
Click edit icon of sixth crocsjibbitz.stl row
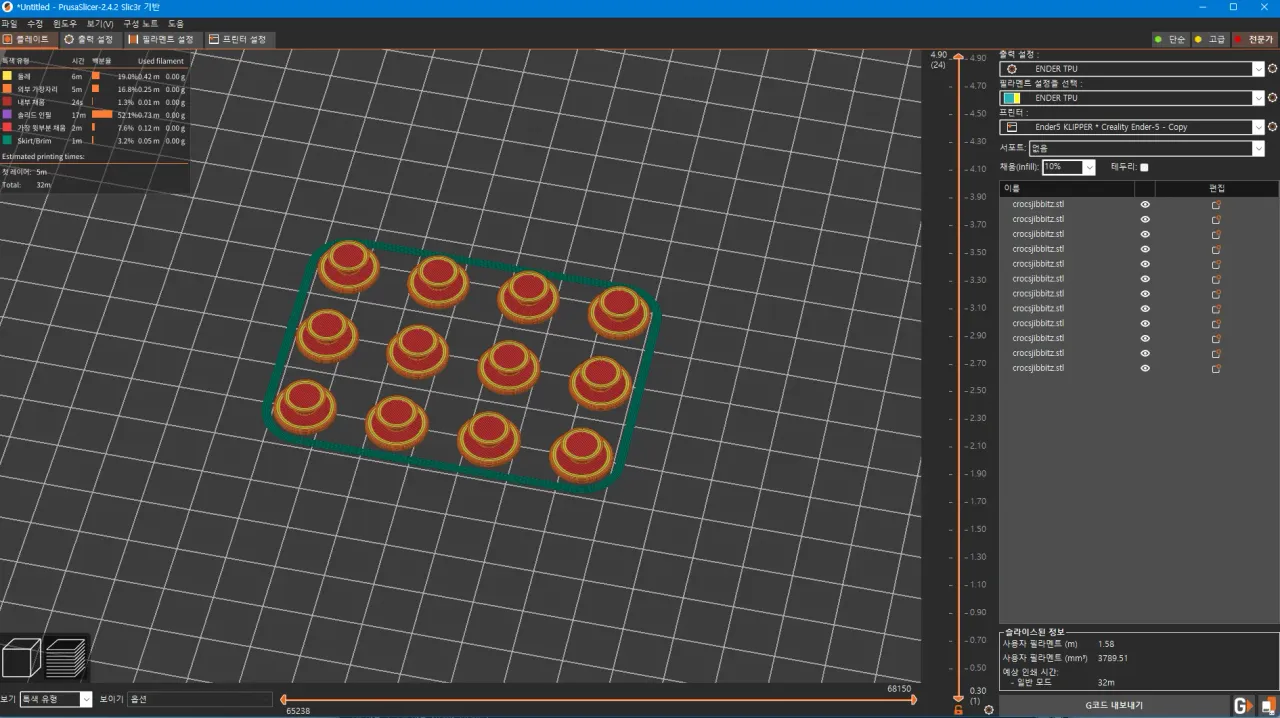(1216, 279)
